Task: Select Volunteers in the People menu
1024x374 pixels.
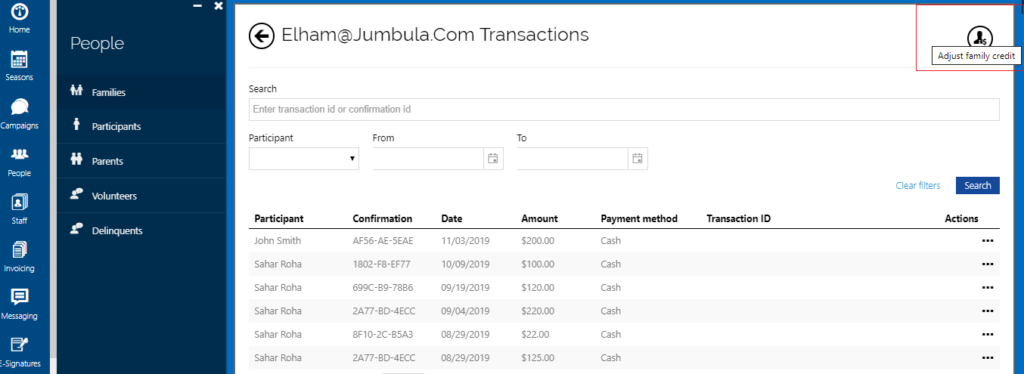Action: click(x=142, y=196)
